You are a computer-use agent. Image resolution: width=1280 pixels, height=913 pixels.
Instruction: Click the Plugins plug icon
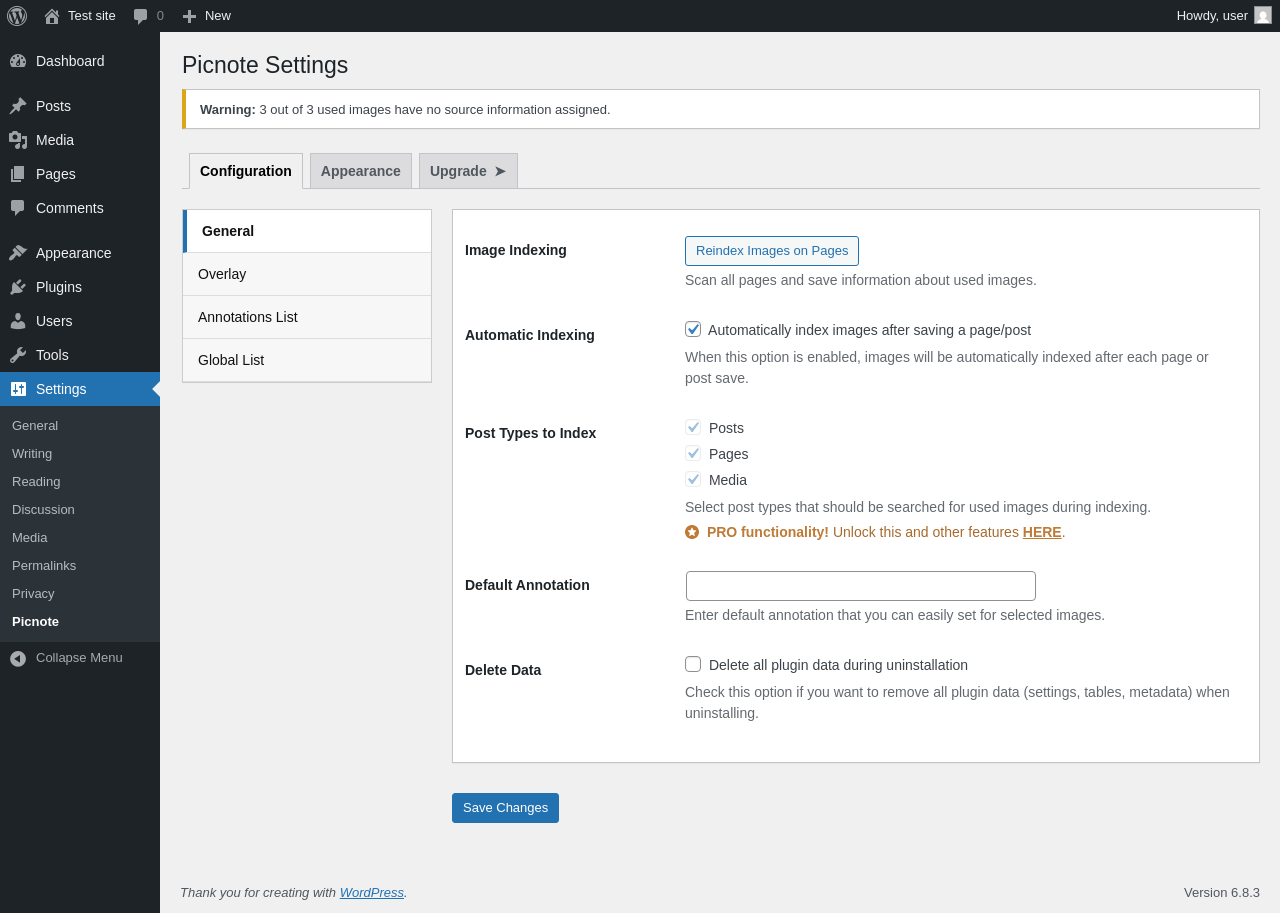click(x=18, y=287)
